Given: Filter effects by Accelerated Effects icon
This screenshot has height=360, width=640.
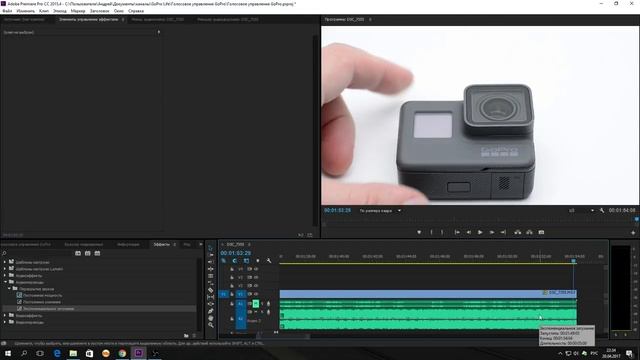Looking at the screenshot, I should 78,253.
